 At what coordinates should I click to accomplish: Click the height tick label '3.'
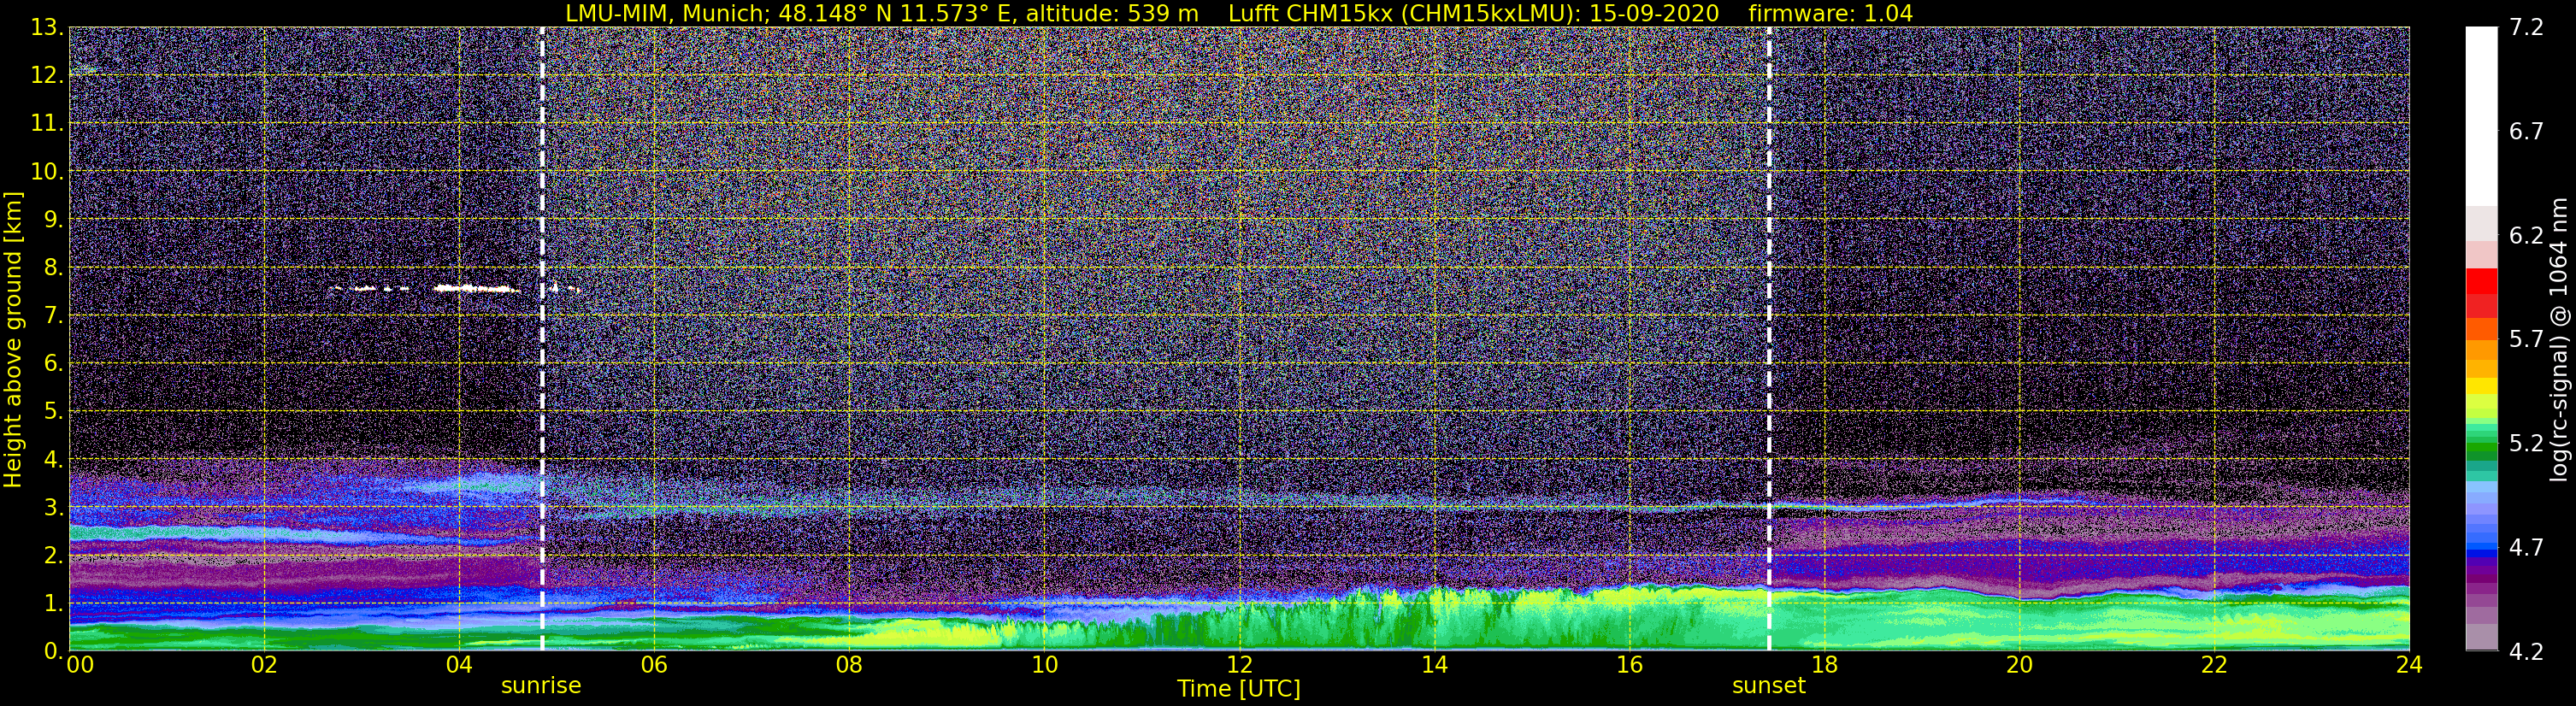point(54,508)
